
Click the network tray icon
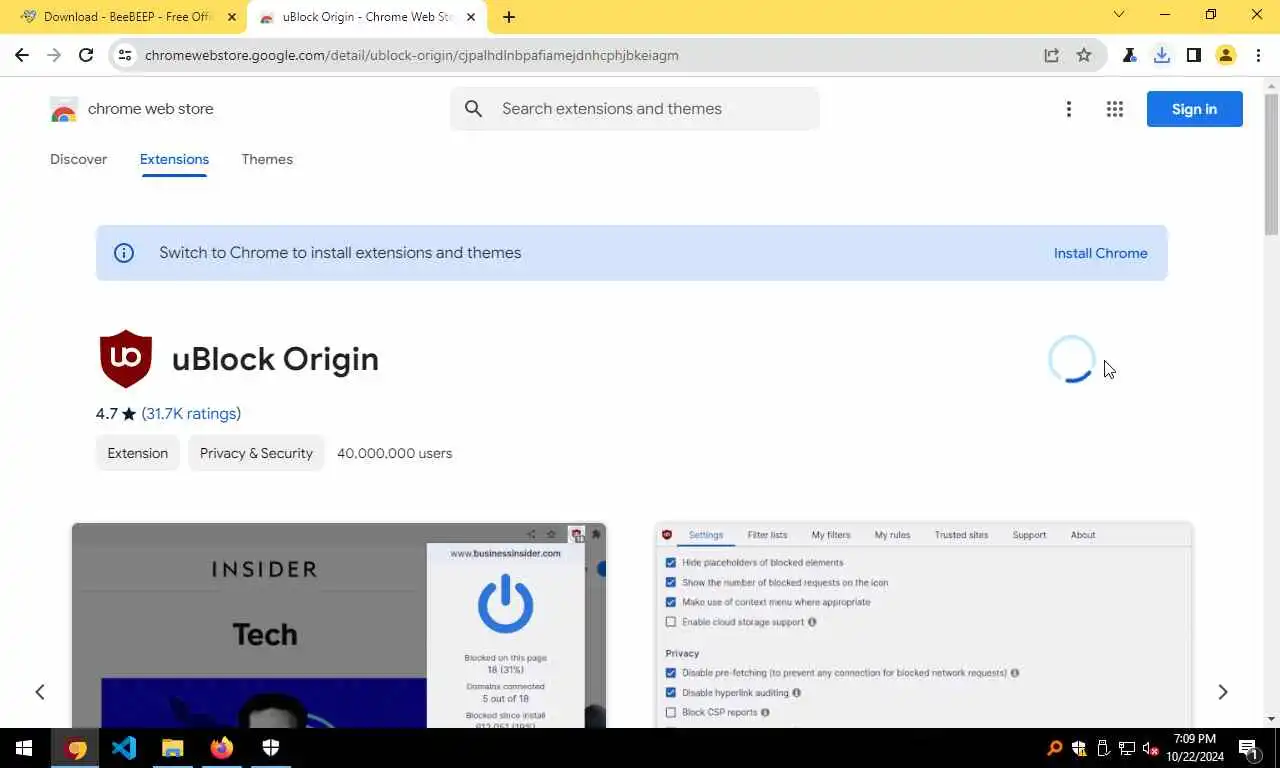coord(1127,748)
